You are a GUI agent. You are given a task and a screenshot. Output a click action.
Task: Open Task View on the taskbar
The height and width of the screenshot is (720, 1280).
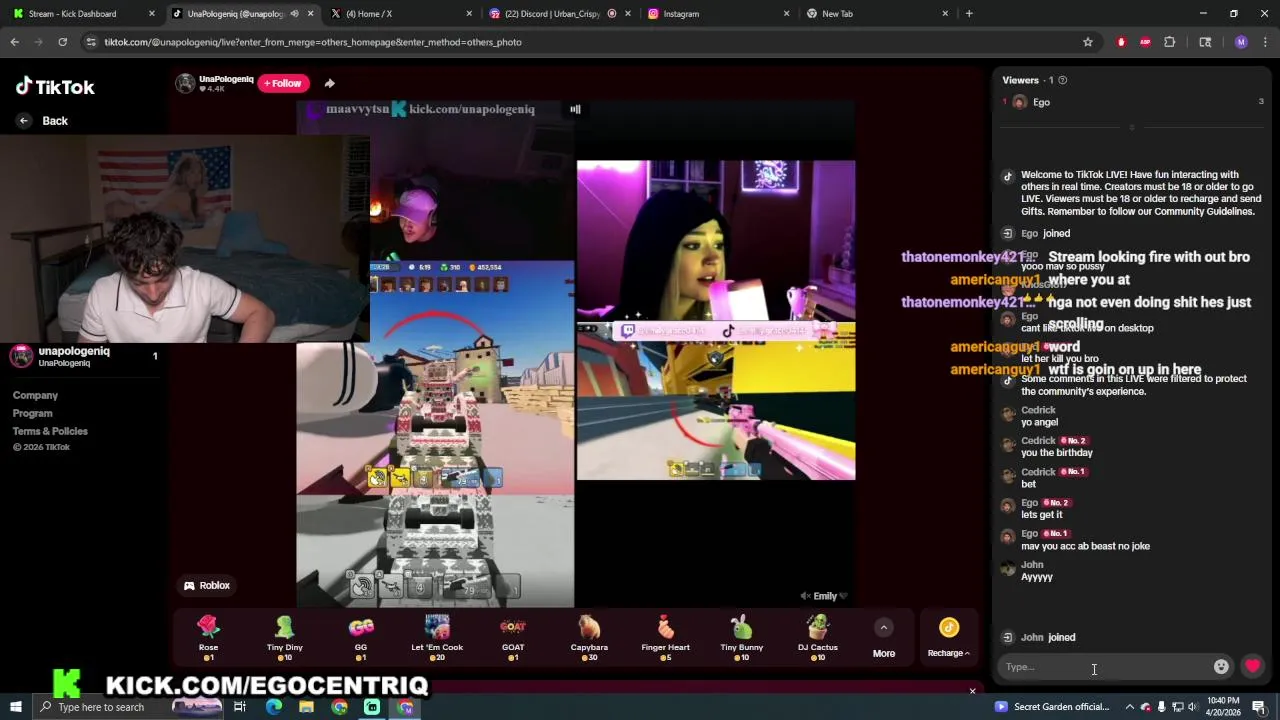click(240, 707)
